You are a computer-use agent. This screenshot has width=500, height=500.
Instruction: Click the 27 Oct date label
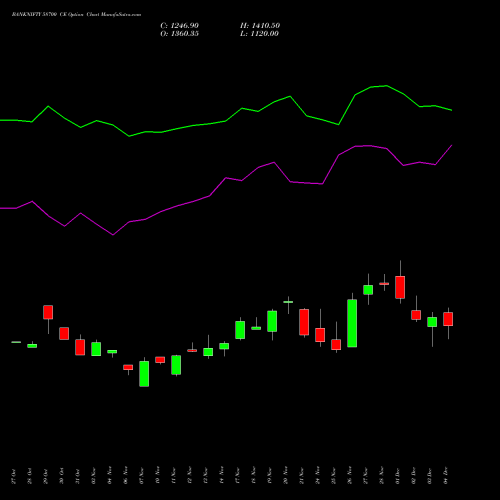click(x=14, y=476)
